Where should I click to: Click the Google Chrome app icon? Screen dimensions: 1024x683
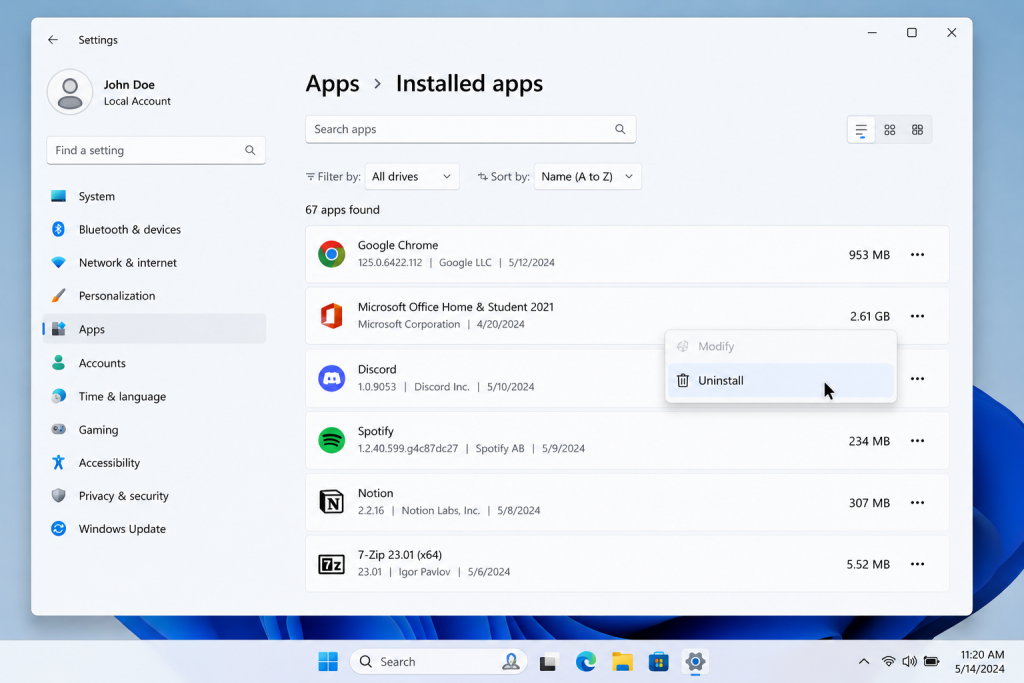click(x=332, y=254)
